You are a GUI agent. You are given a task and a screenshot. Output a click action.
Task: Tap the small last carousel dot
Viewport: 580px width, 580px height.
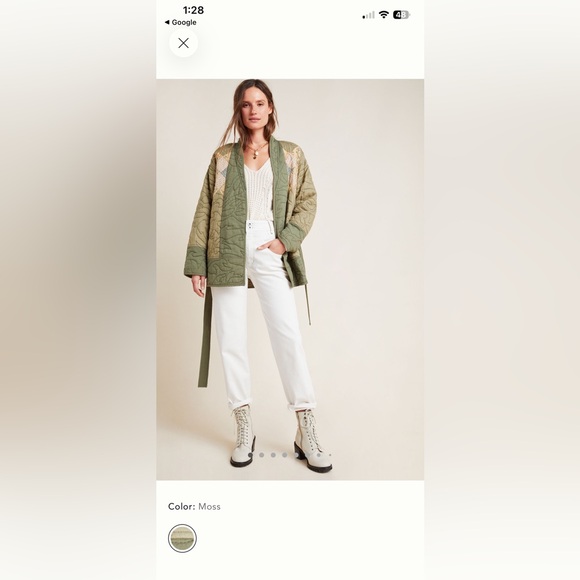(x=330, y=455)
